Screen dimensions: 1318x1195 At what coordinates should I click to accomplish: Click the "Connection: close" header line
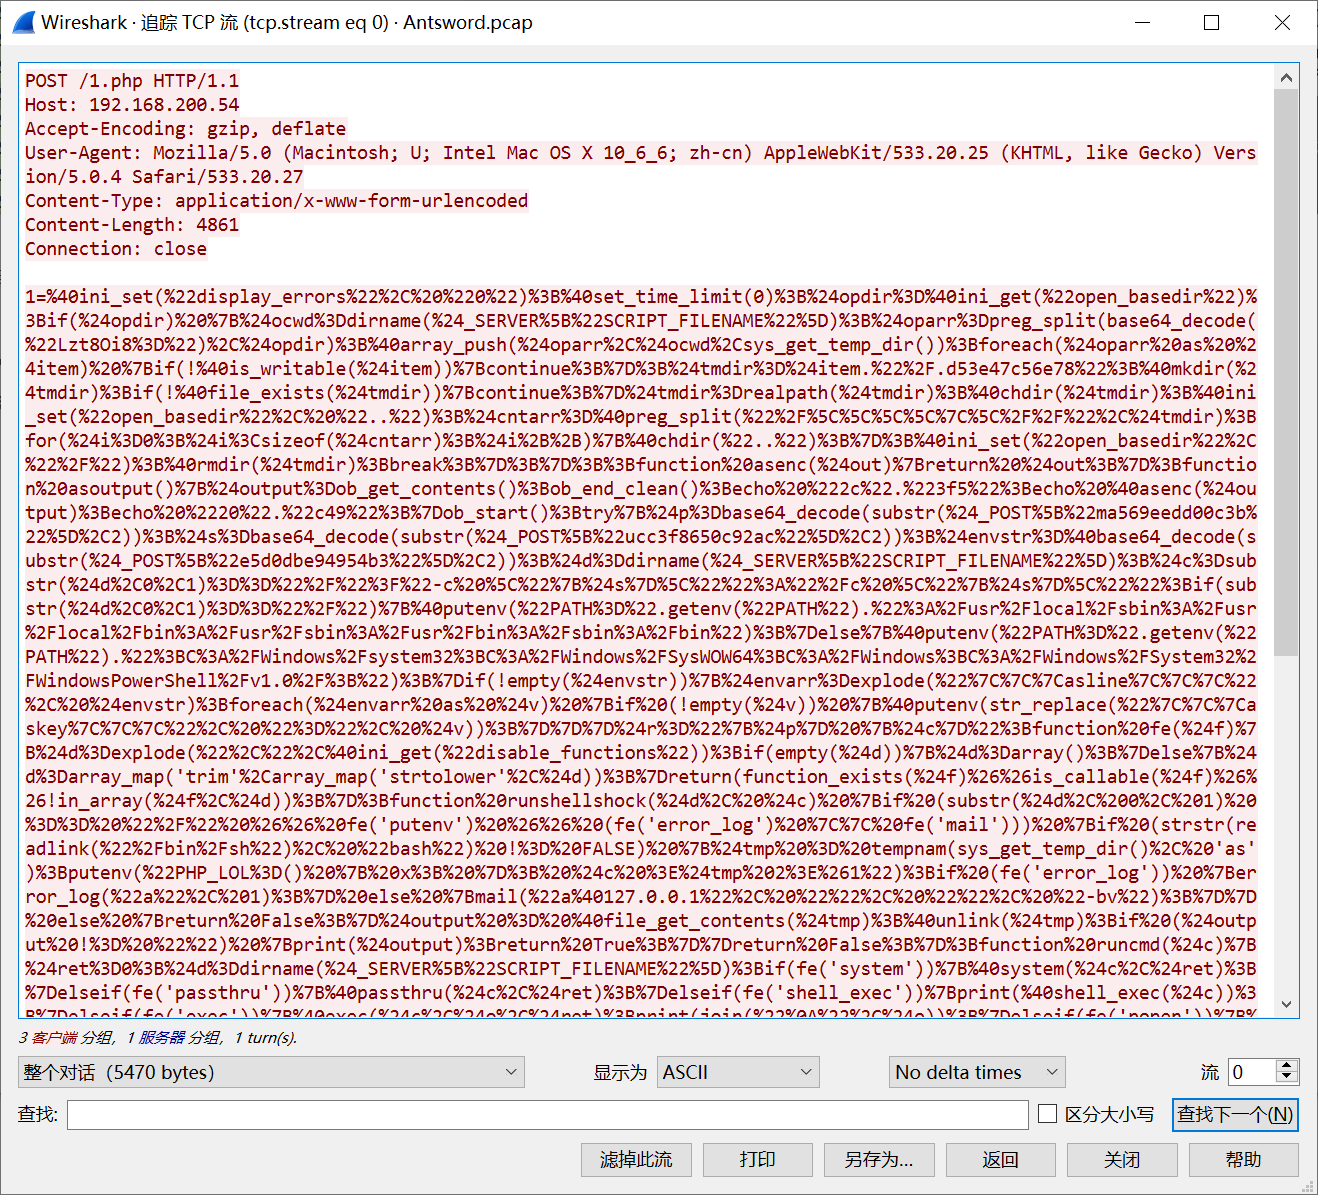116,249
